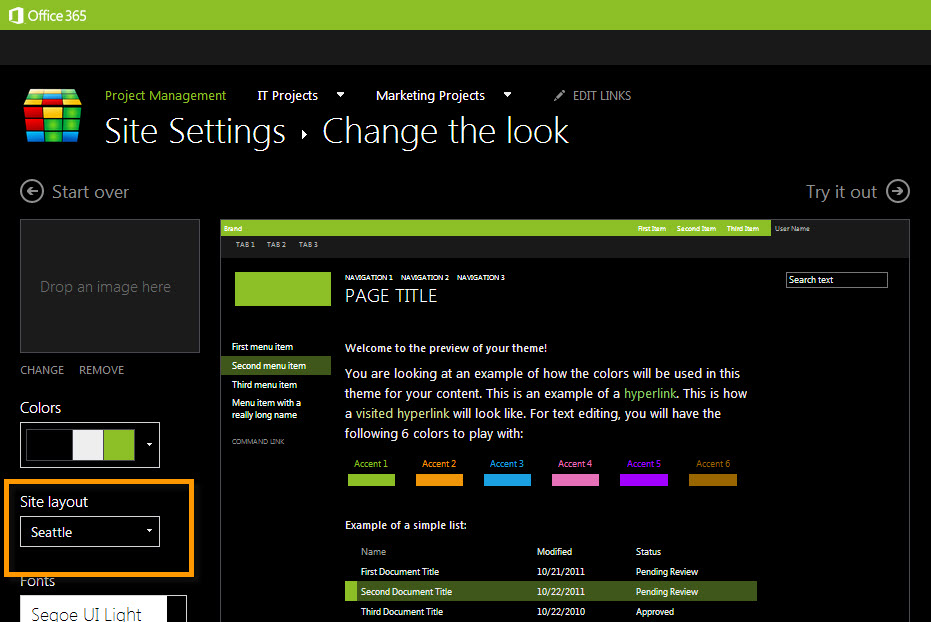This screenshot has height=622, width=931.
Task: Click the REMOVE image link
Action: (x=102, y=370)
